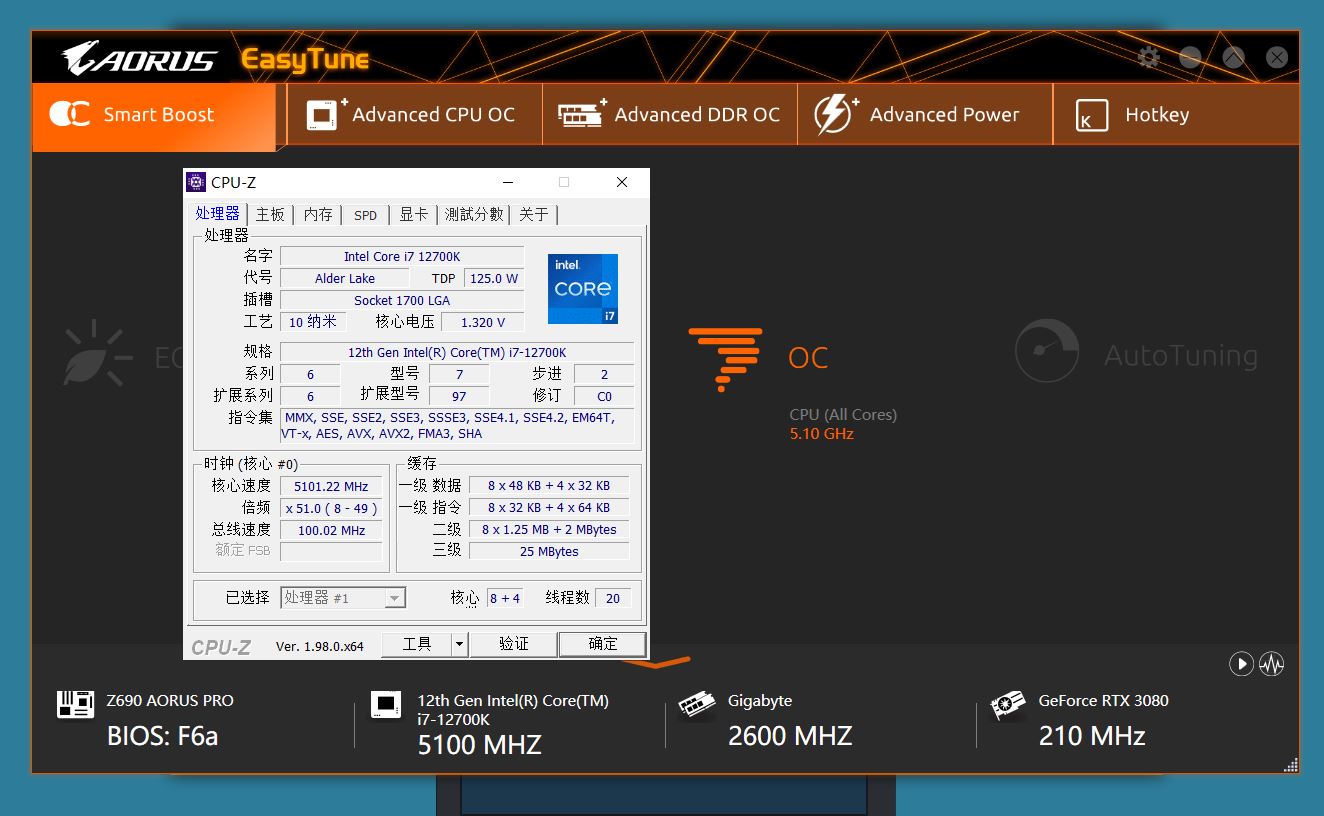Click the Advanced CPU OC chip icon
1324x816 pixels.
pyautogui.click(x=326, y=114)
